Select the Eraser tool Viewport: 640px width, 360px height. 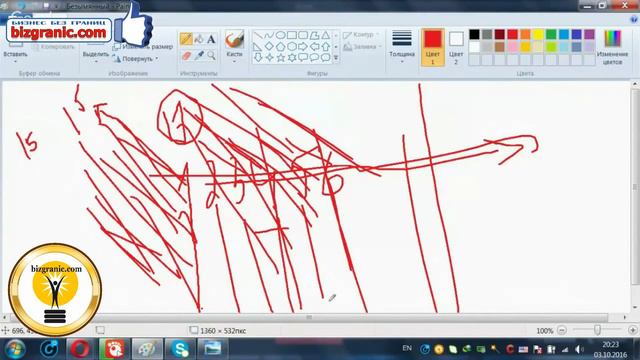186,55
